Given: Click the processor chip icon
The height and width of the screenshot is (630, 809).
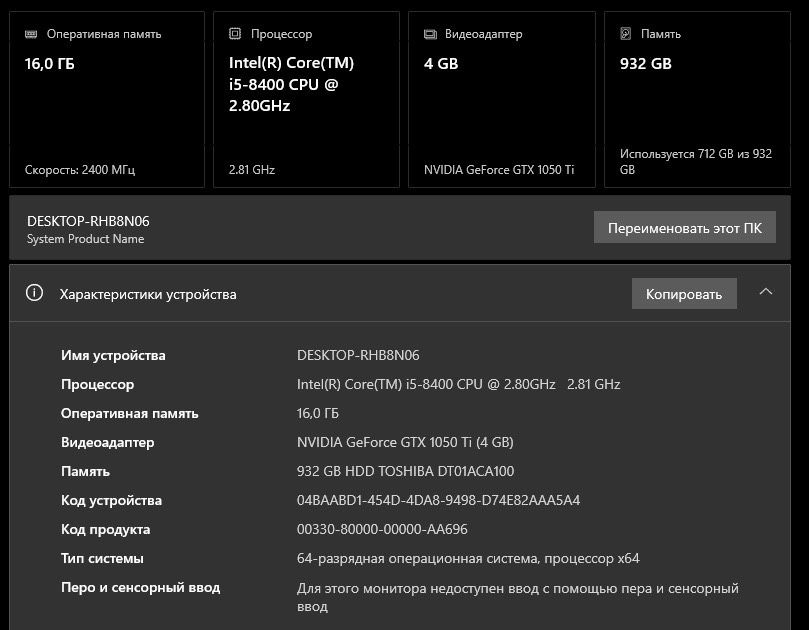Looking at the screenshot, I should (x=235, y=34).
